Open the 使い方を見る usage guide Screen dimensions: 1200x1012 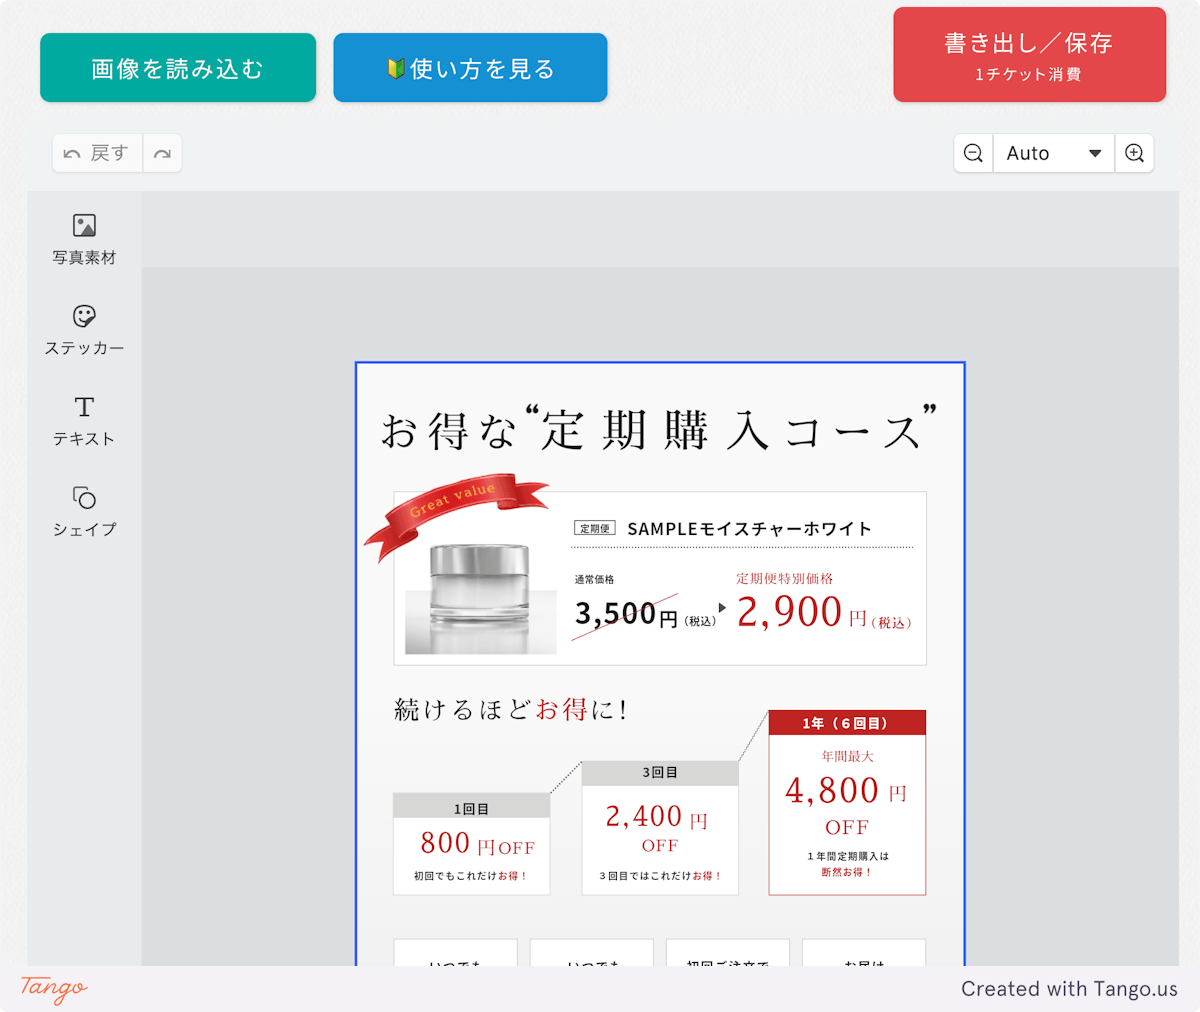[x=470, y=67]
